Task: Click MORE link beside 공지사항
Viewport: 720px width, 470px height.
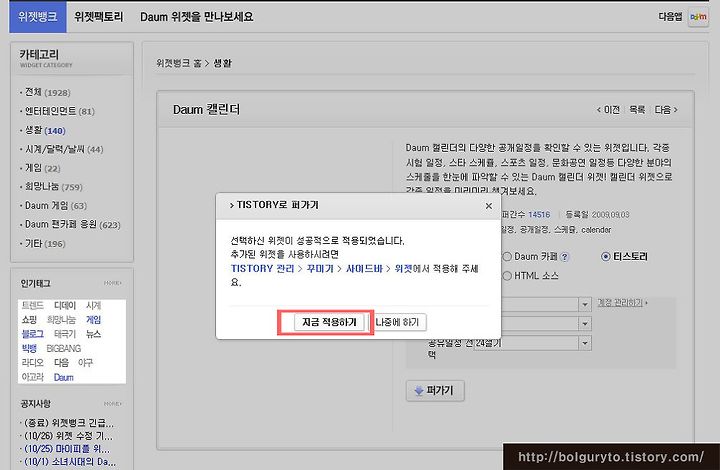Action: (112, 404)
